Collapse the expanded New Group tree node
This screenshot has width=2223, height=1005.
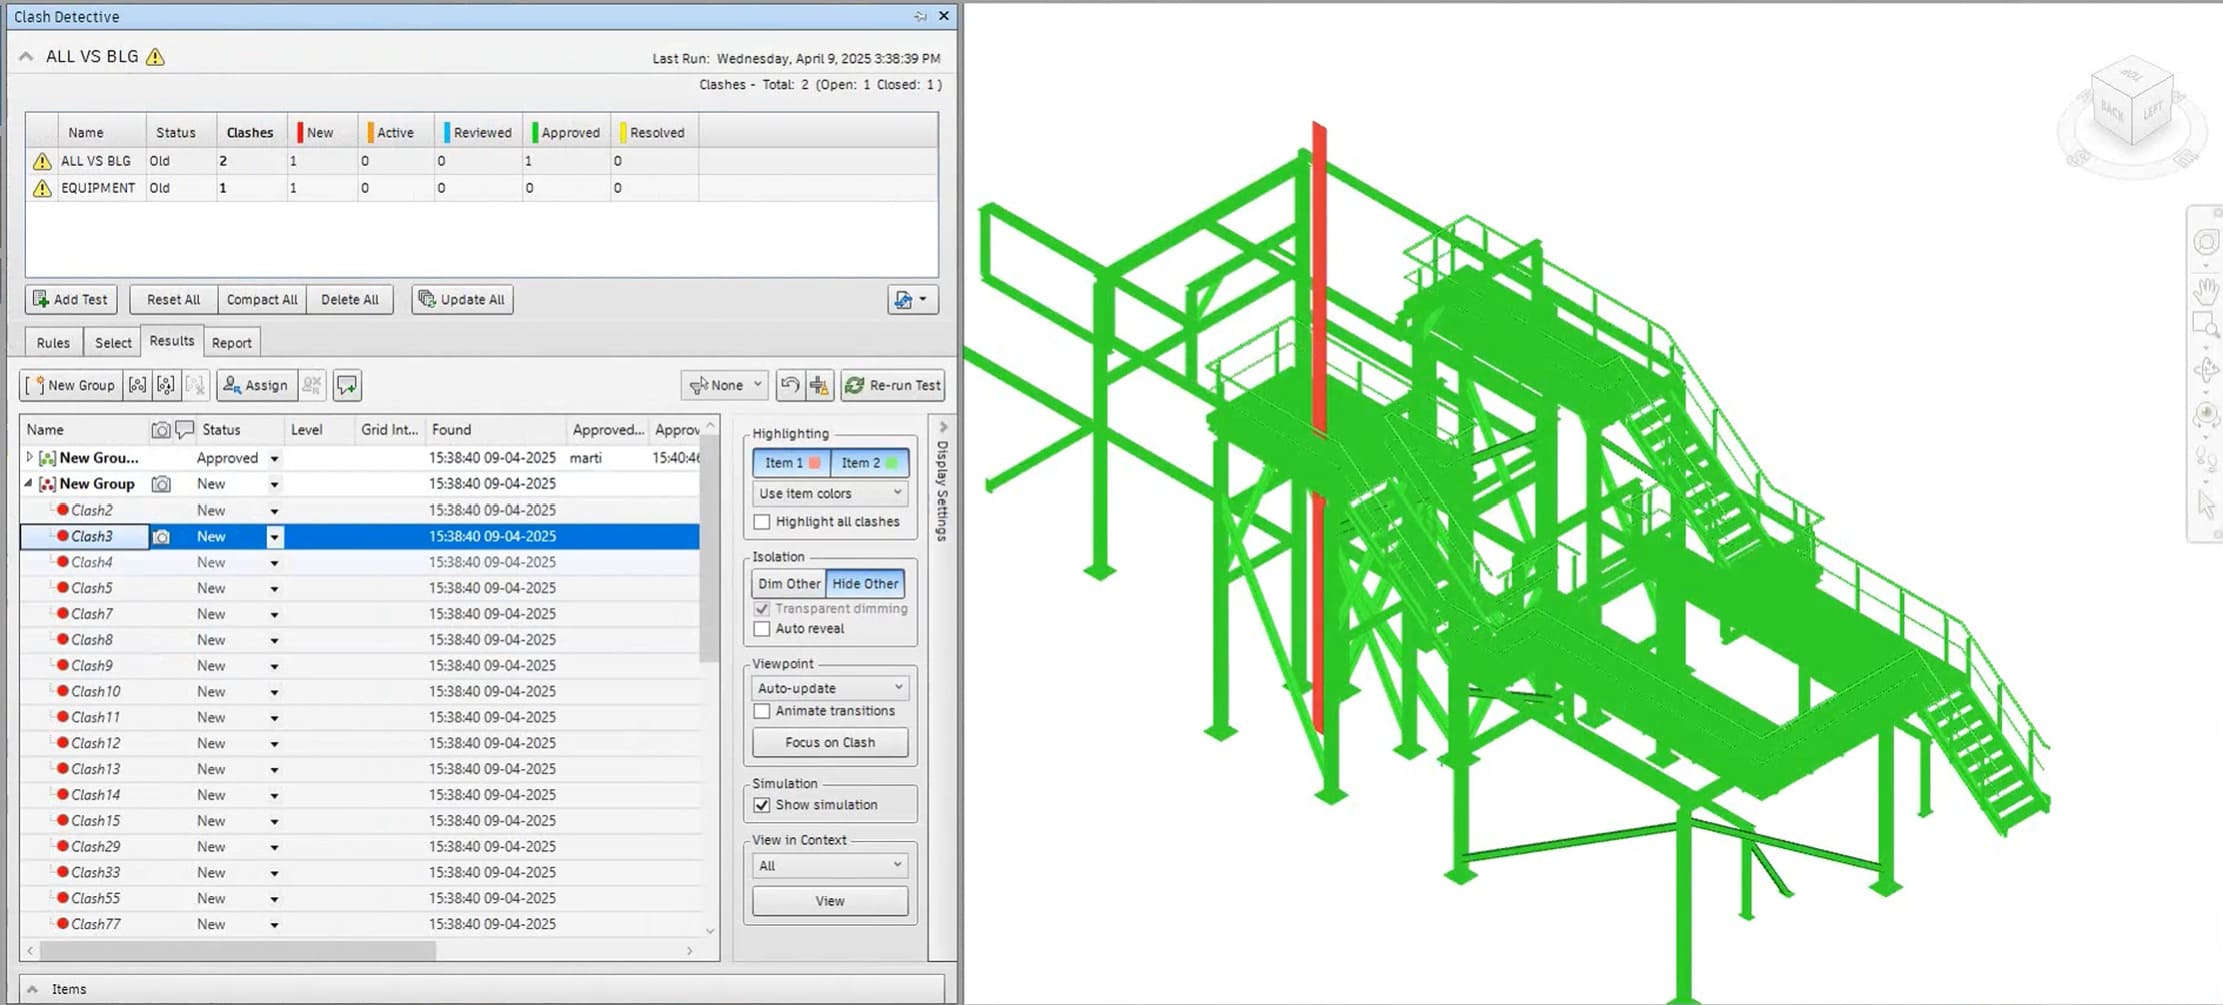pos(29,483)
